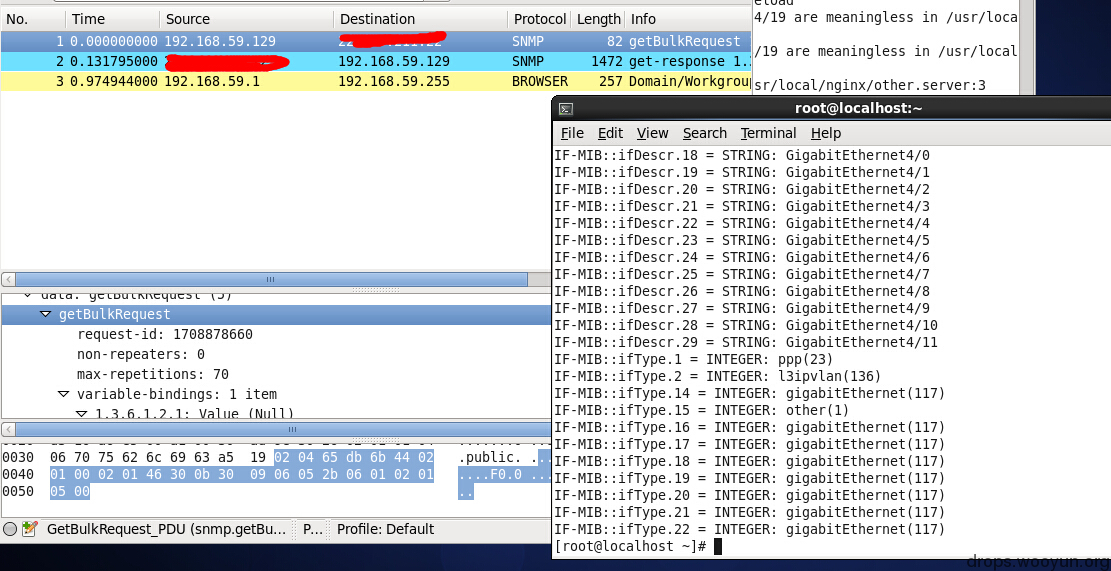Click the terminal window icon in title bar
This screenshot has height=571, width=1111.
point(565,108)
